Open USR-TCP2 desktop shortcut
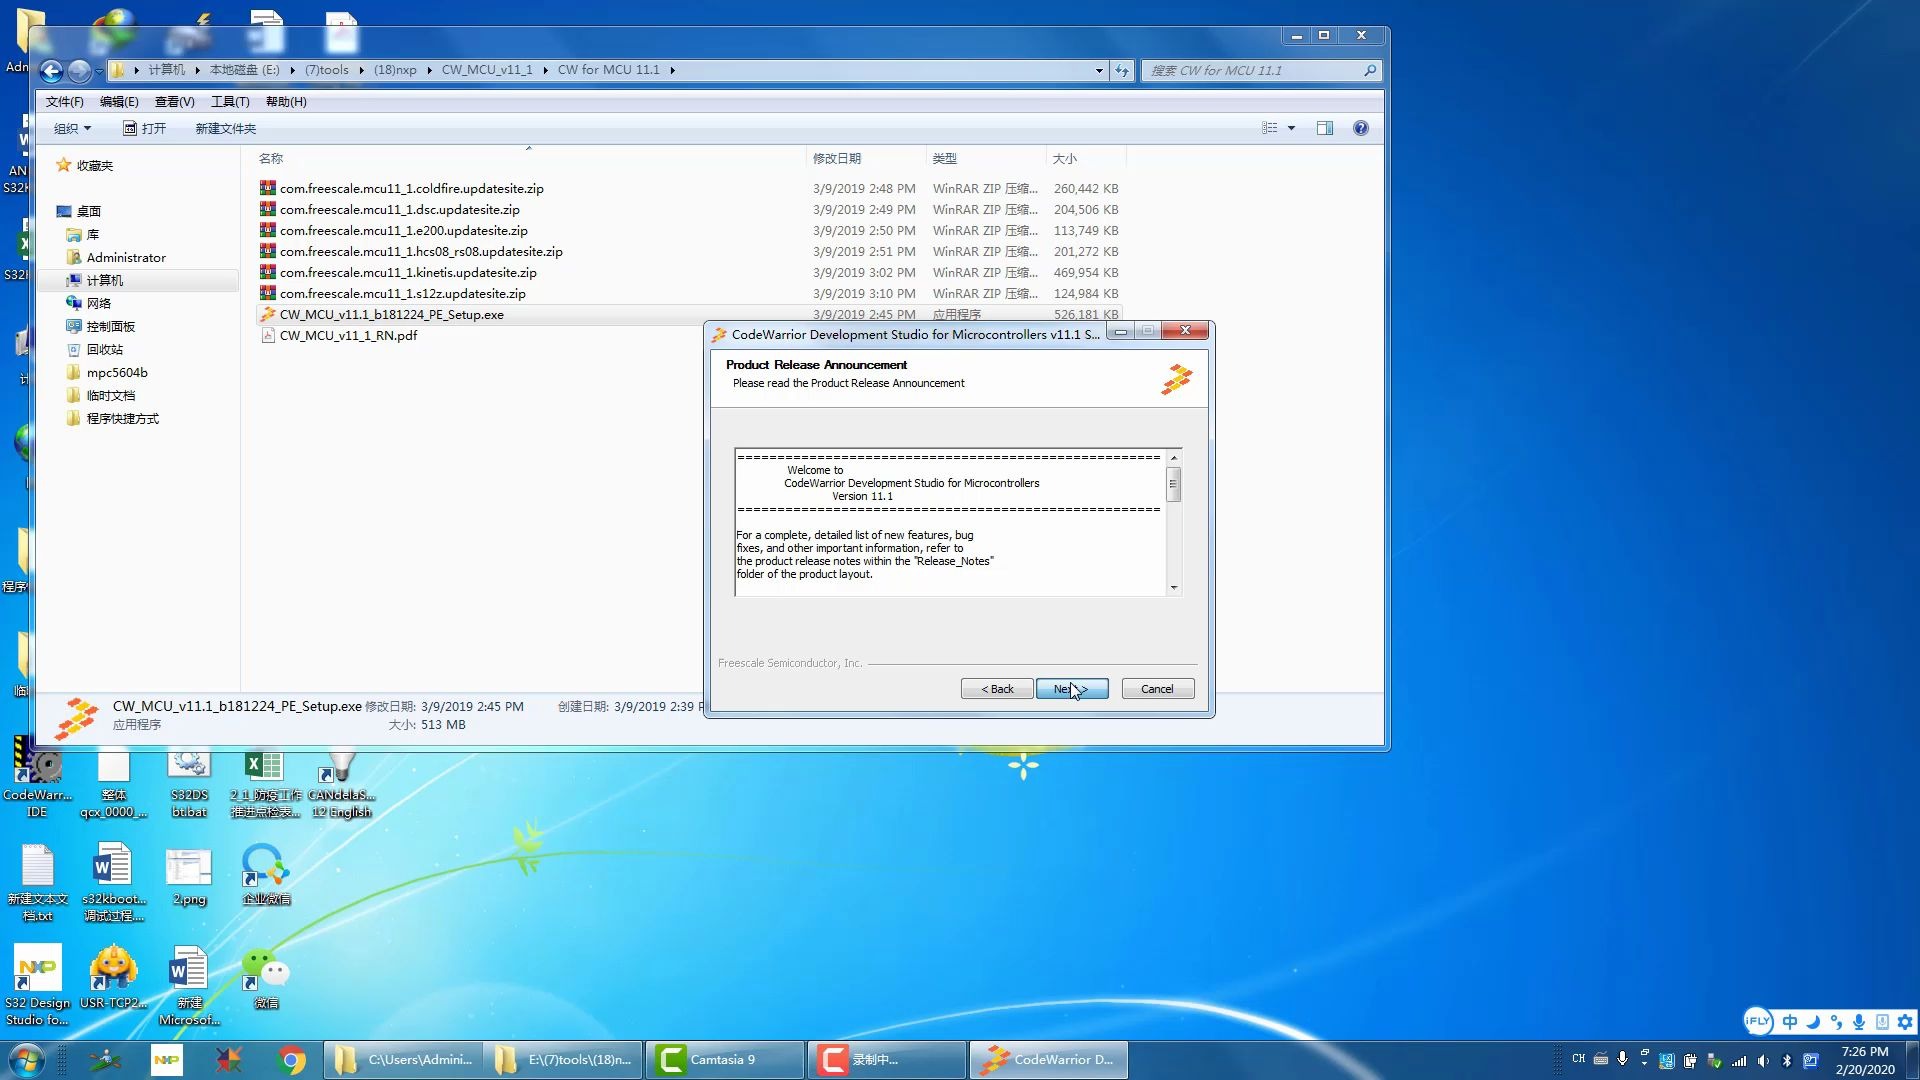Image resolution: width=1920 pixels, height=1080 pixels. (113, 978)
